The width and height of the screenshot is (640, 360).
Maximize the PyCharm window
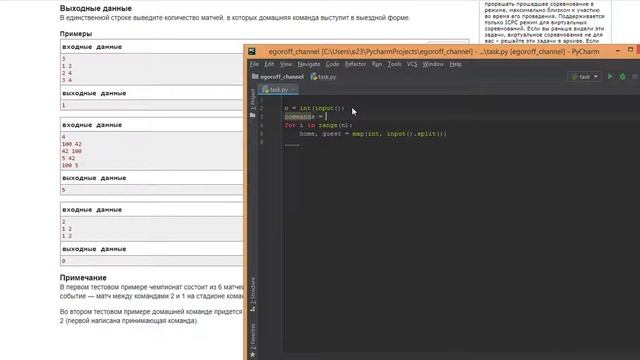(631, 50)
